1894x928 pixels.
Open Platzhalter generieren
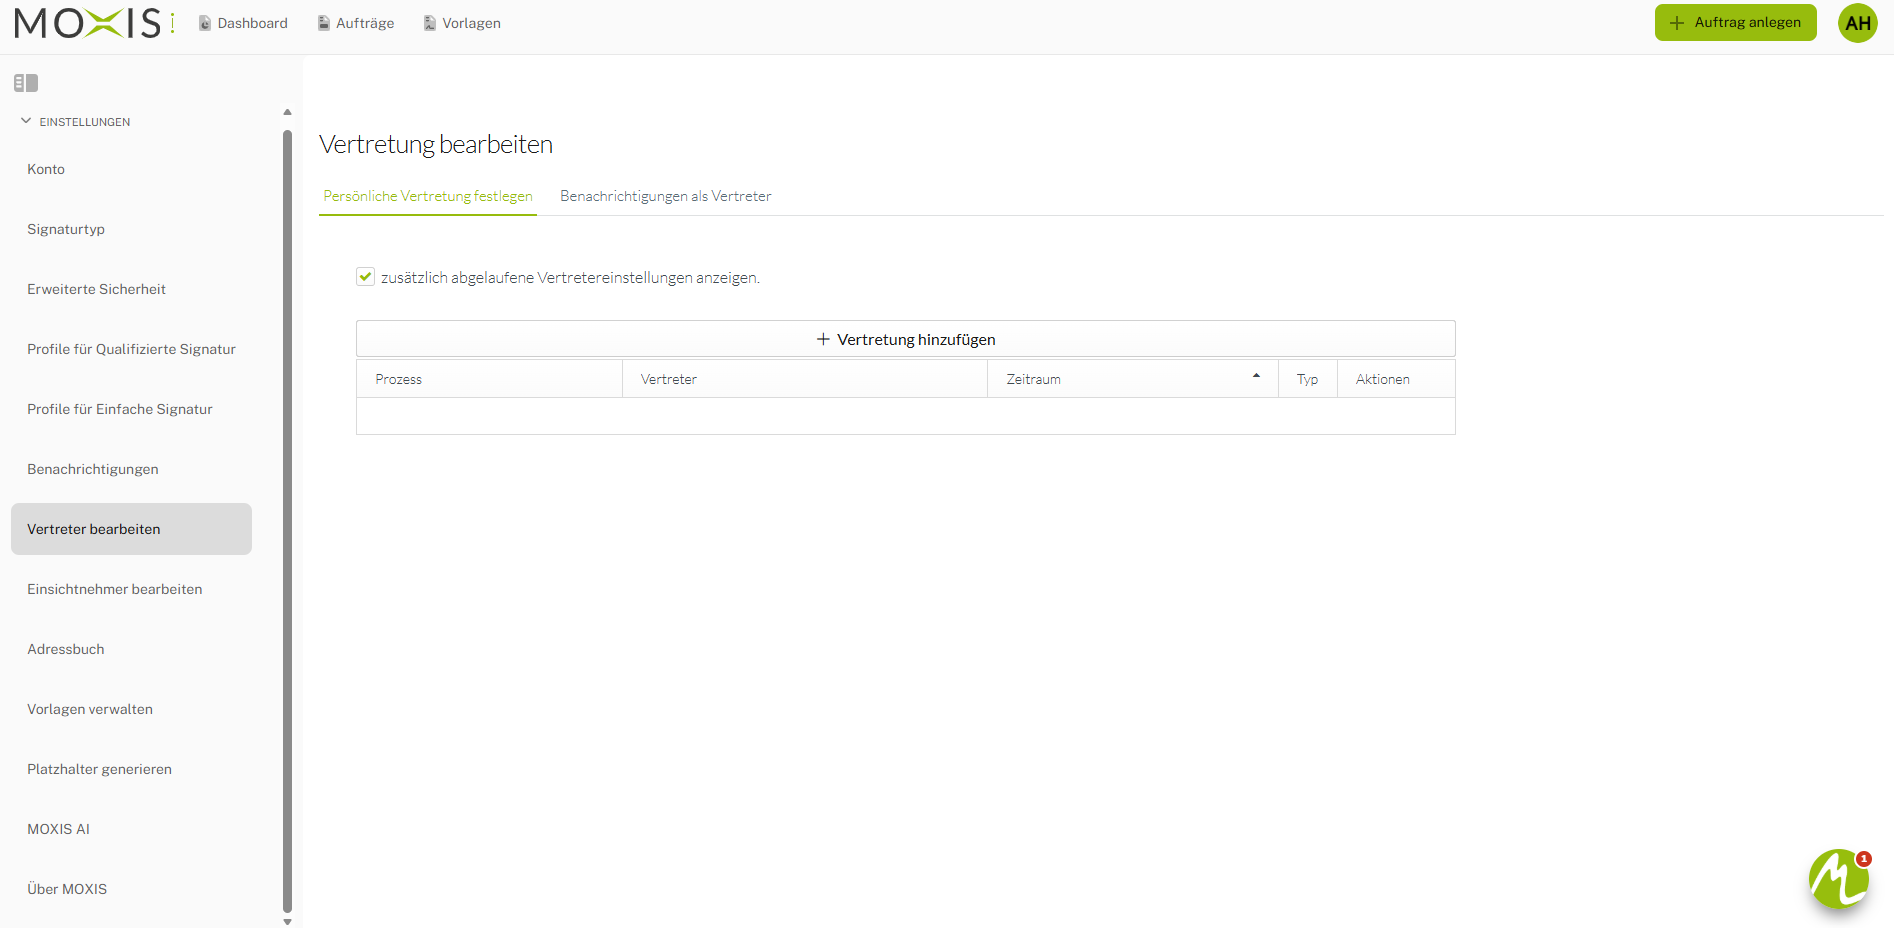pyautogui.click(x=131, y=769)
